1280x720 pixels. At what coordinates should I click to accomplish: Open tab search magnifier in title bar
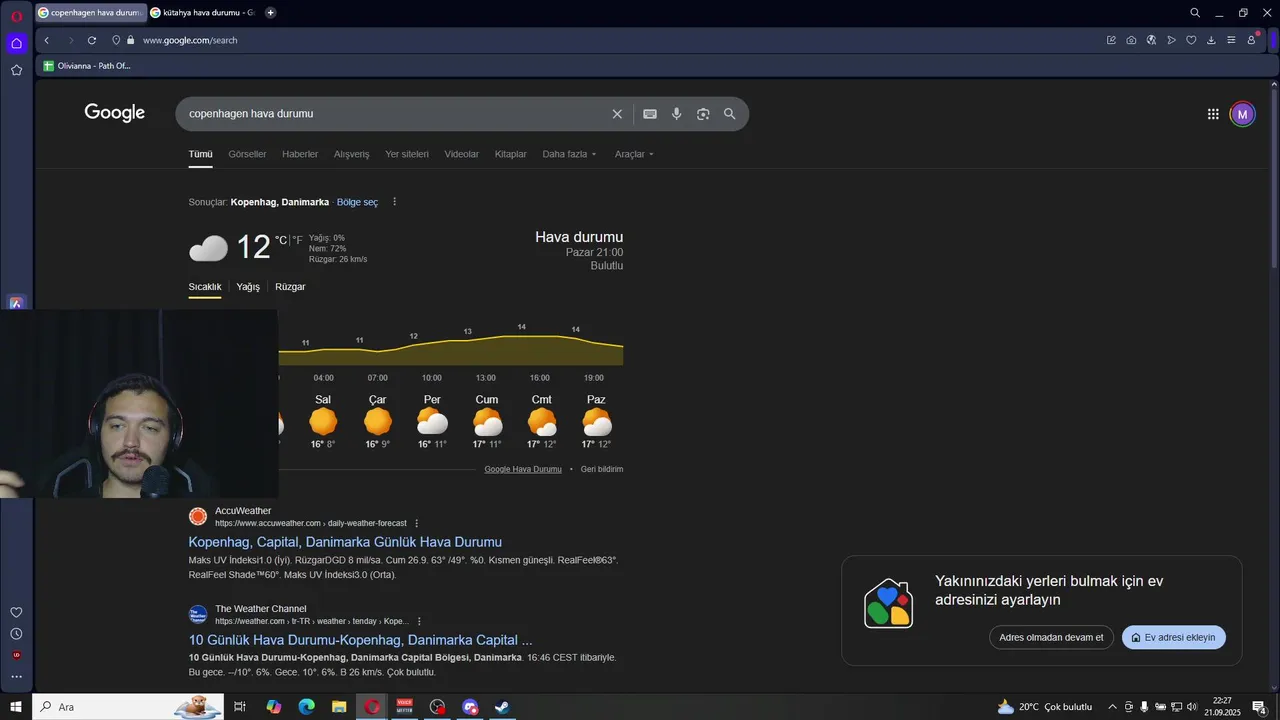coord(1195,13)
